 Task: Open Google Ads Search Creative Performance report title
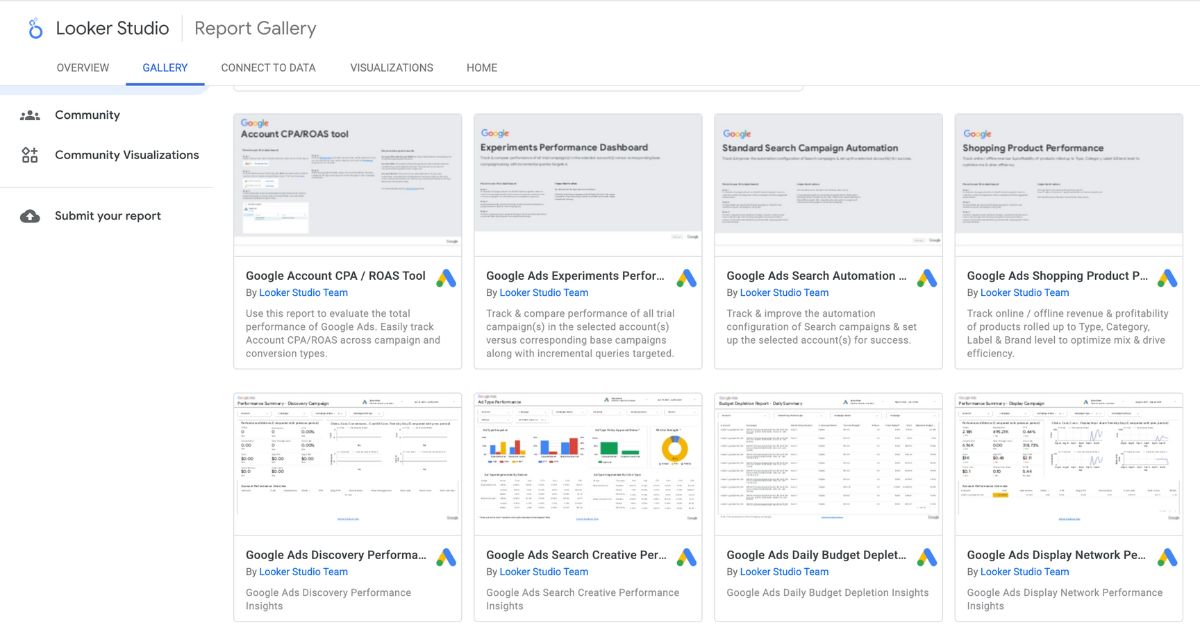click(576, 555)
